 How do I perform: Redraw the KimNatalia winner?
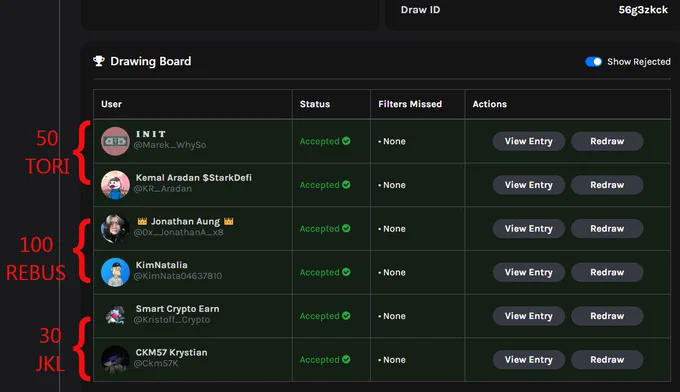pos(607,272)
